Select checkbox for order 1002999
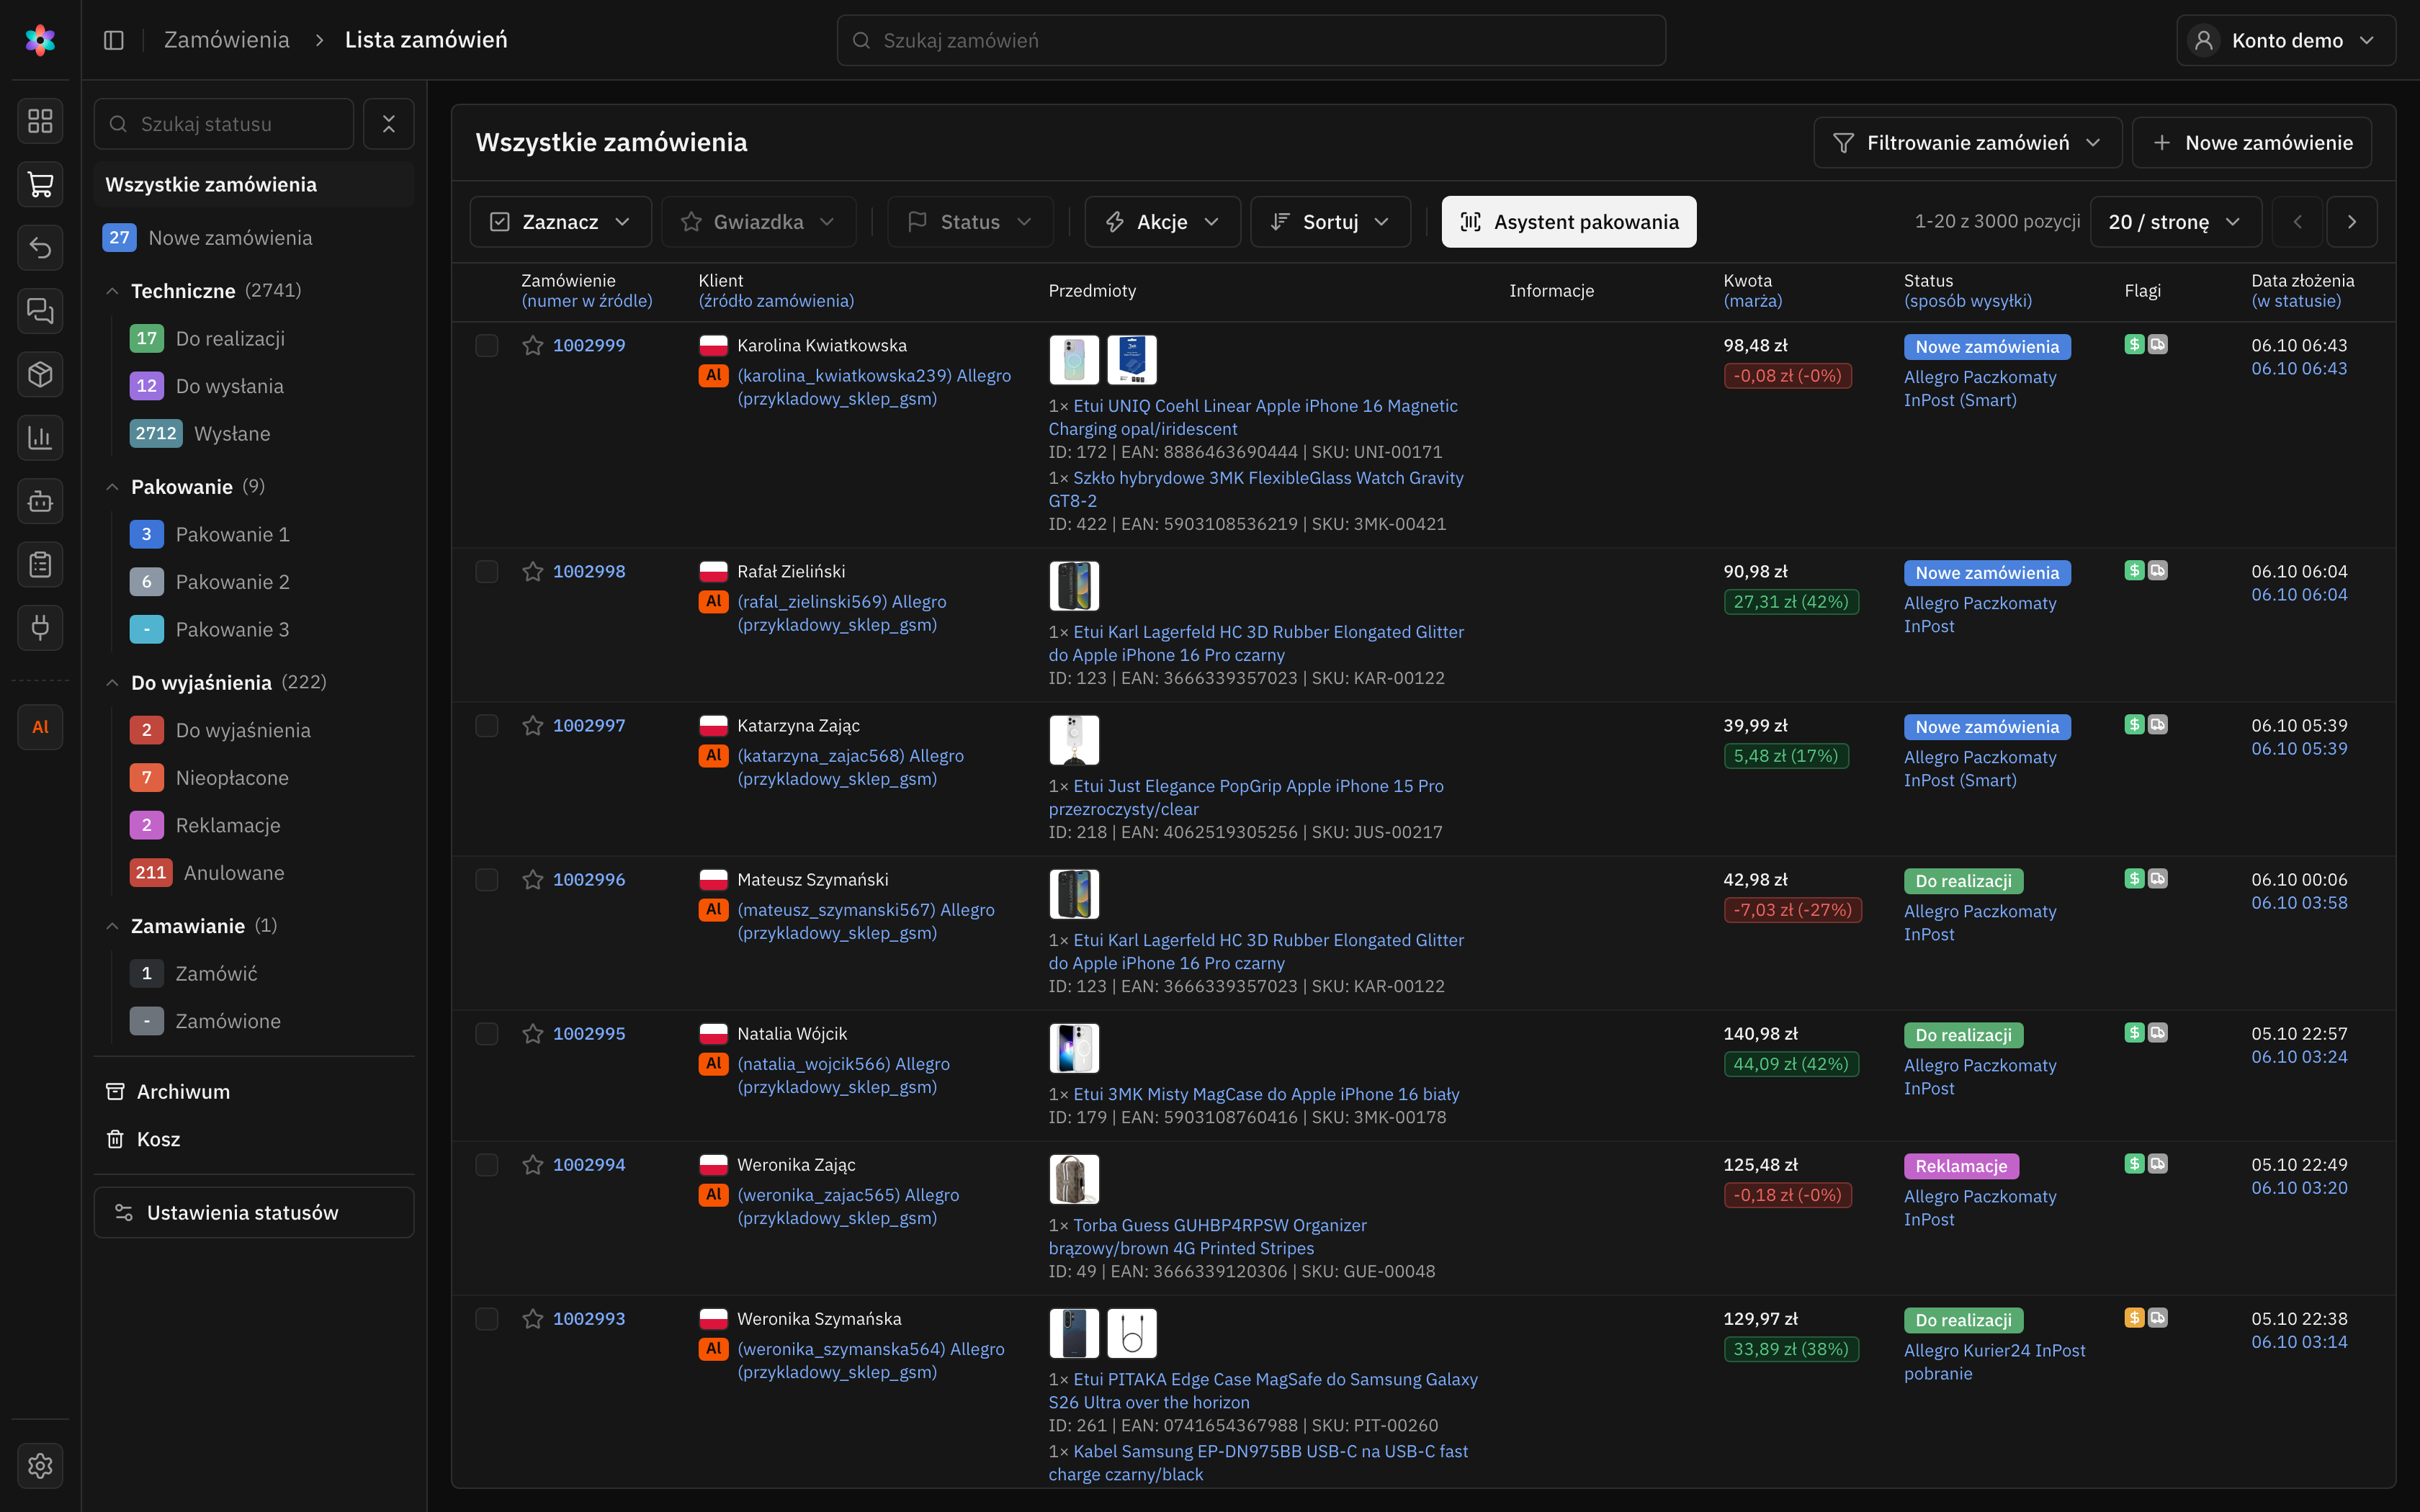 pos(487,345)
